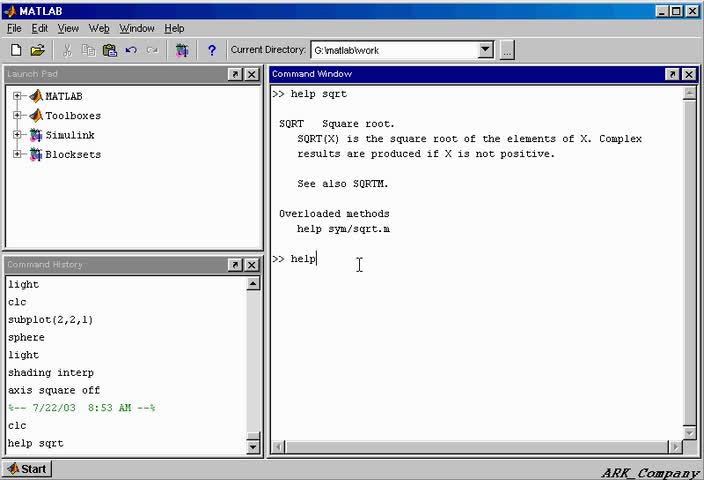This screenshot has height=480, width=704.
Task: Expand the Simulink tree node
Action: pyautogui.click(x=17, y=135)
